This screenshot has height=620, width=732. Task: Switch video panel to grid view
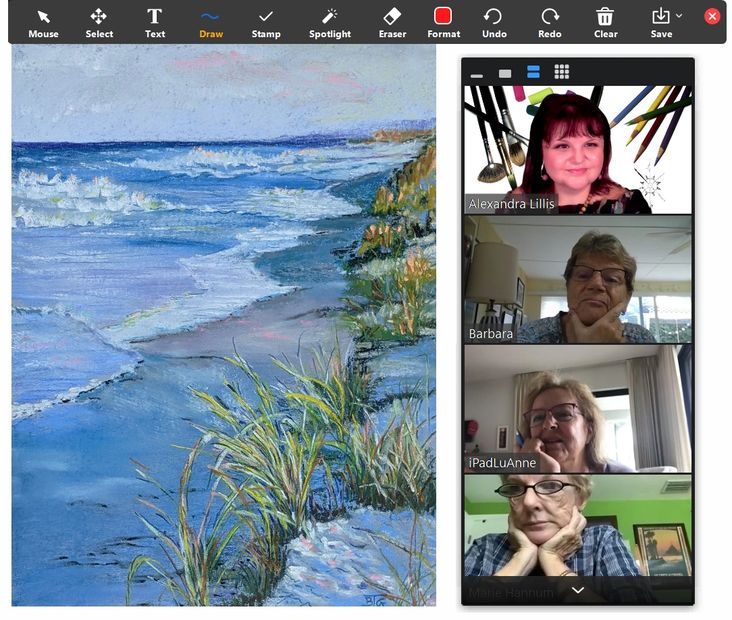click(561, 72)
